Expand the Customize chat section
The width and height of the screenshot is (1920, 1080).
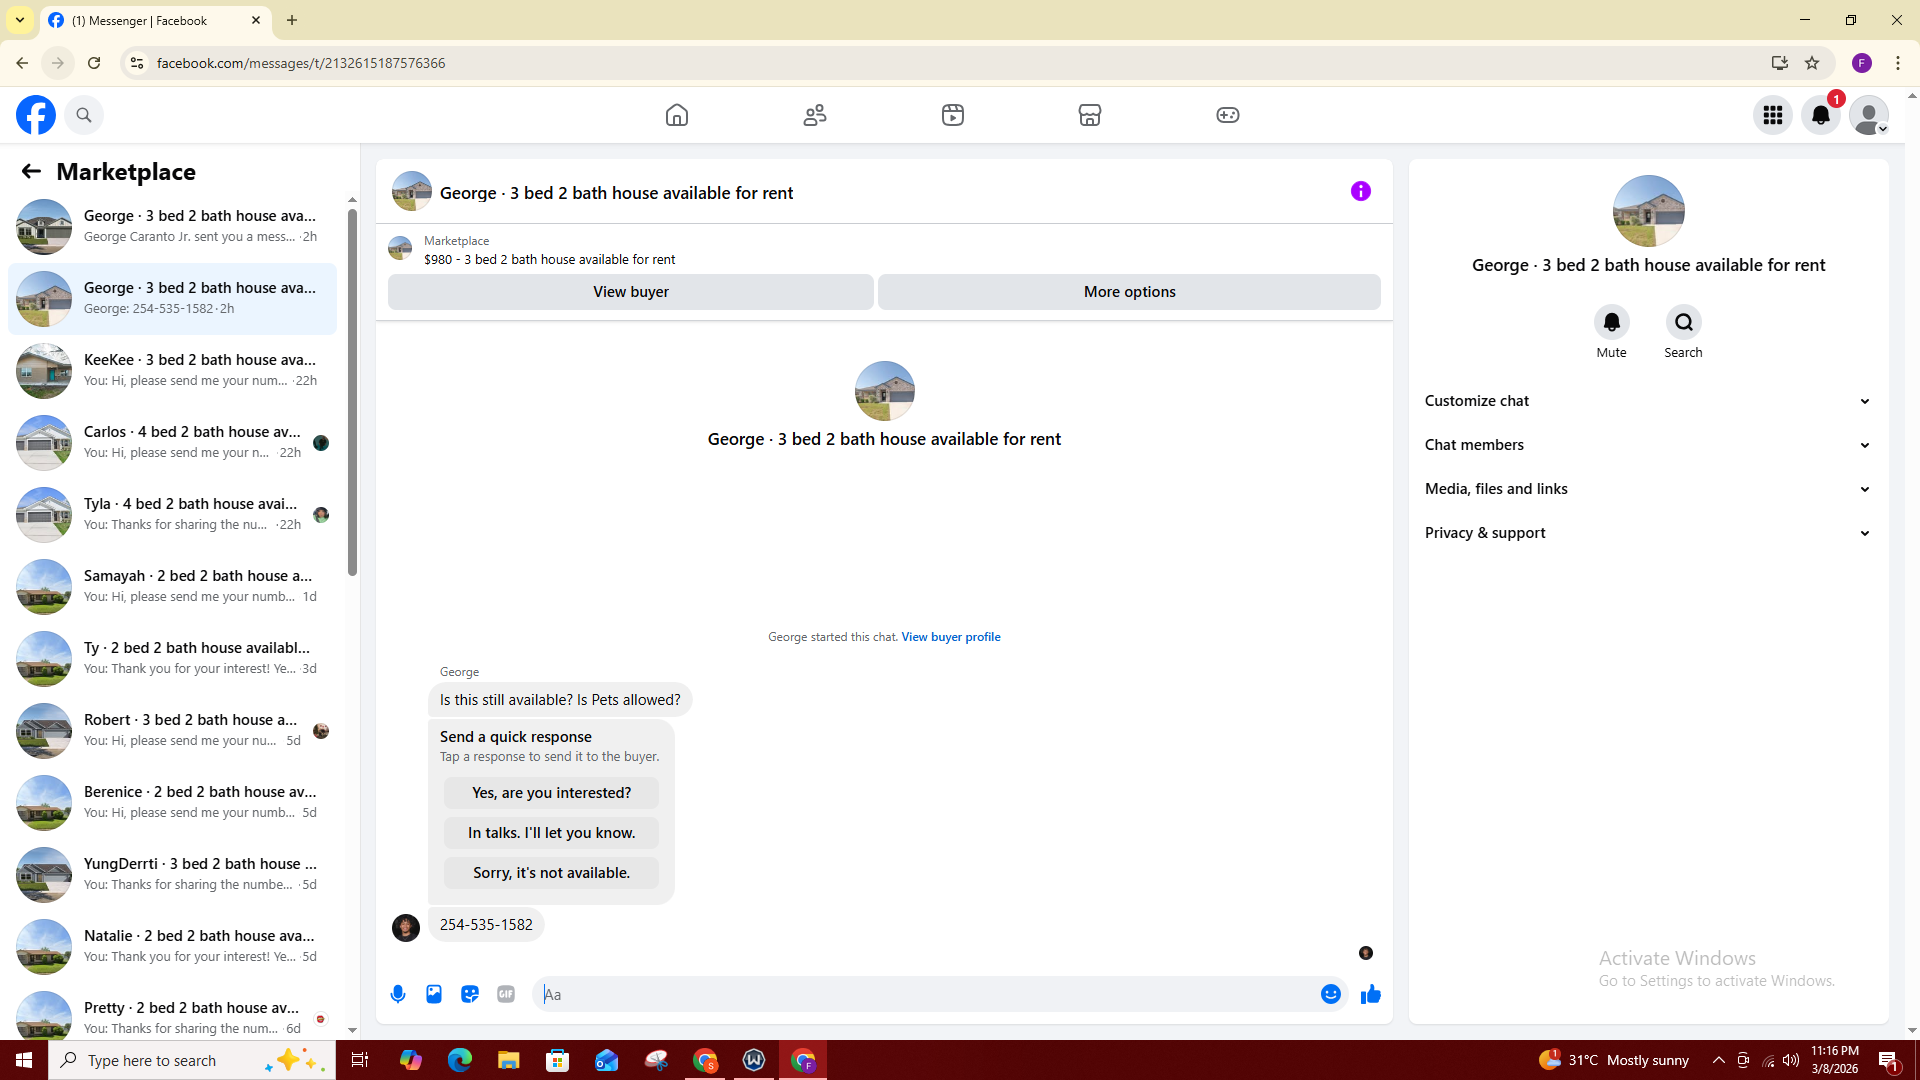1647,401
